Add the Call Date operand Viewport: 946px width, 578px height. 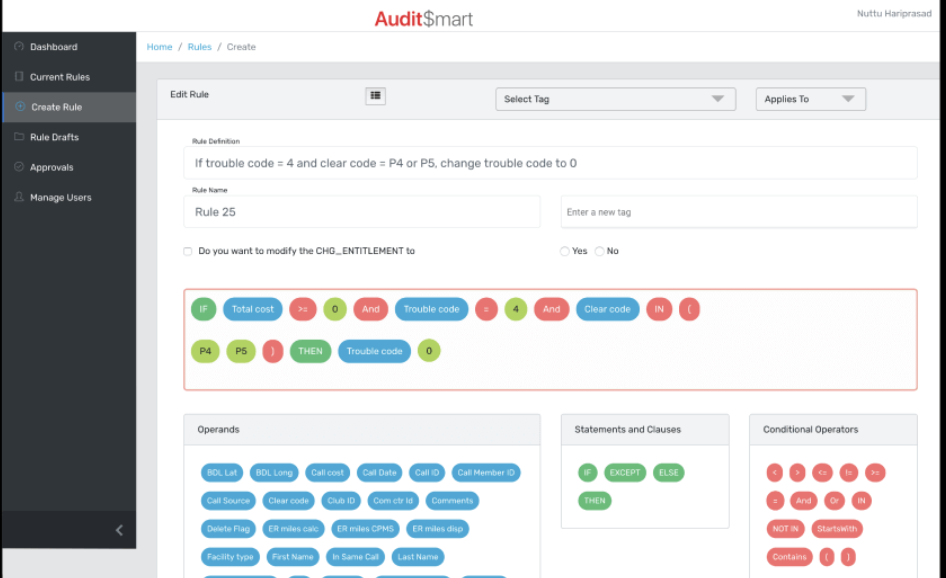click(x=379, y=472)
